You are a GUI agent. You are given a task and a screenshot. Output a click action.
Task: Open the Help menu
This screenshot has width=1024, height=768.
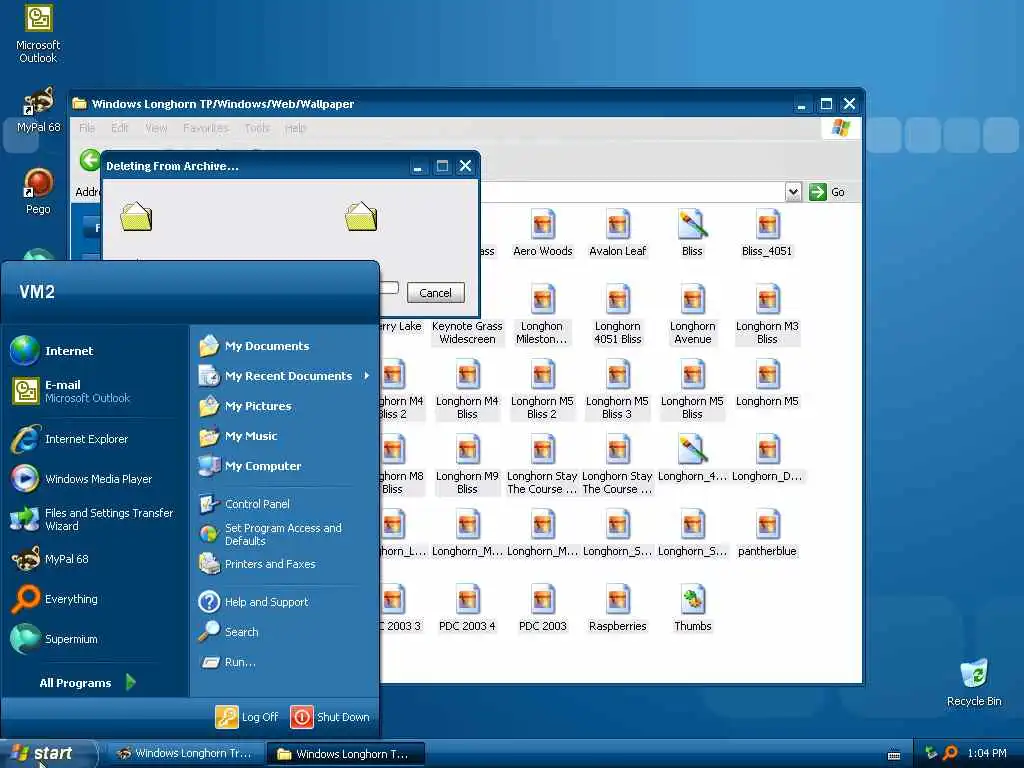click(x=295, y=128)
